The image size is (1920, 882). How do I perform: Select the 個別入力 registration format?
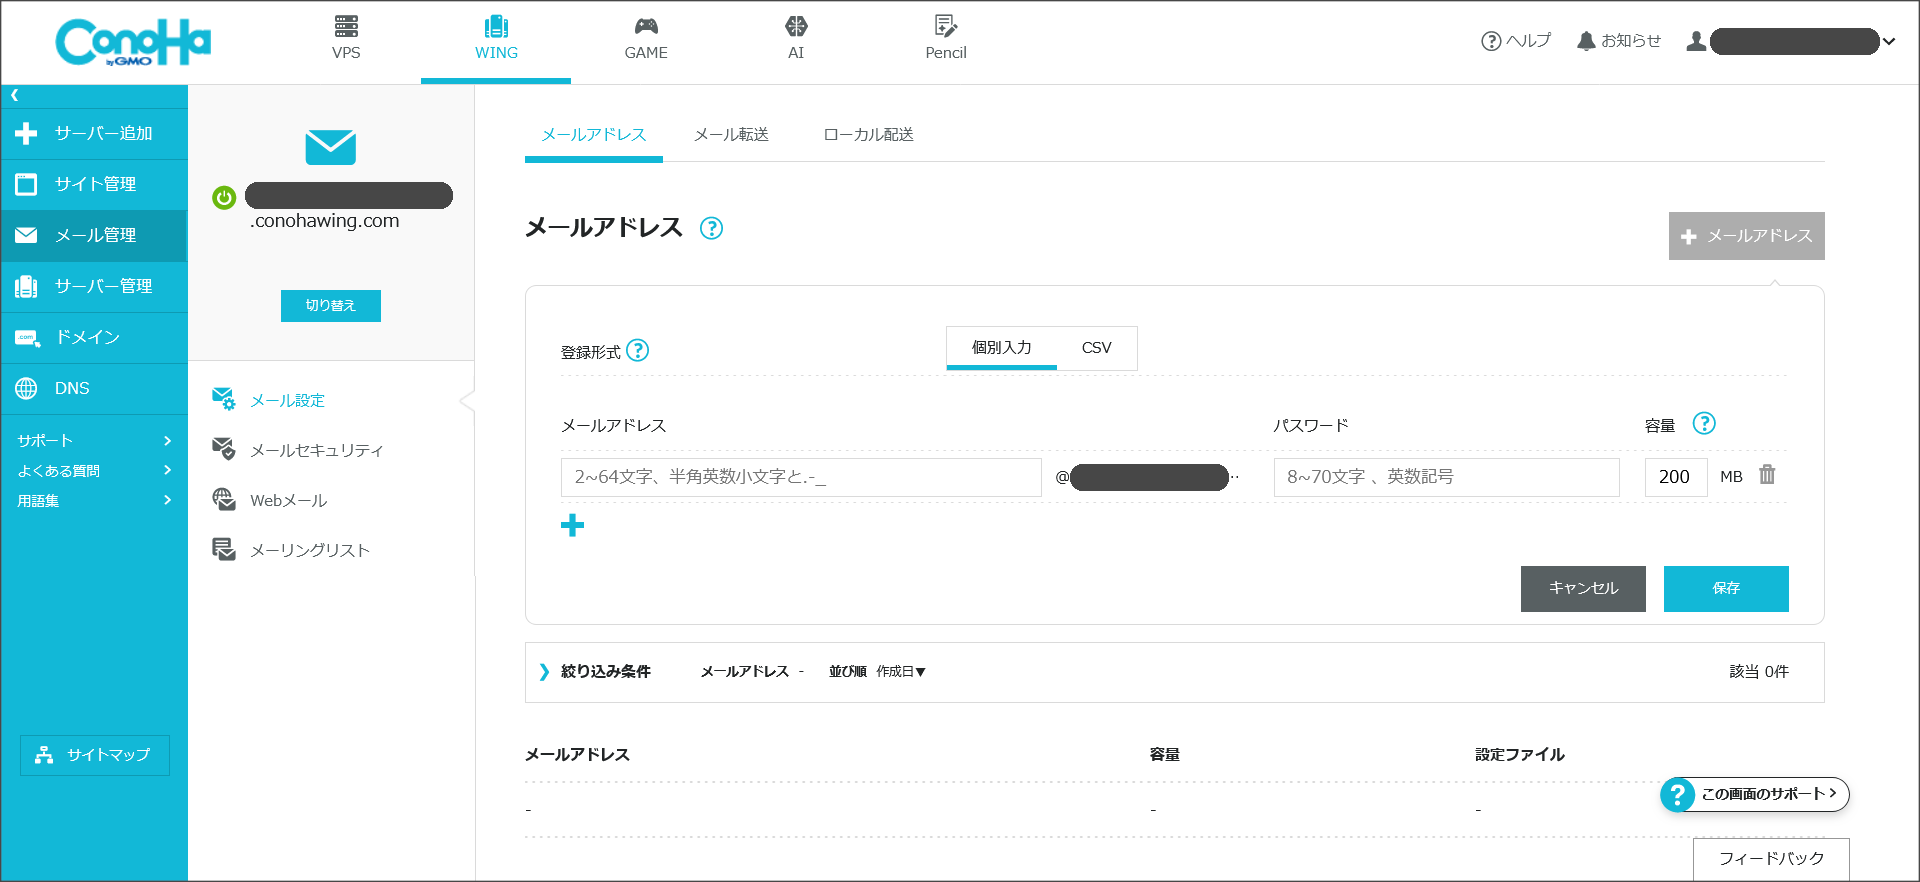pyautogui.click(x=1001, y=348)
